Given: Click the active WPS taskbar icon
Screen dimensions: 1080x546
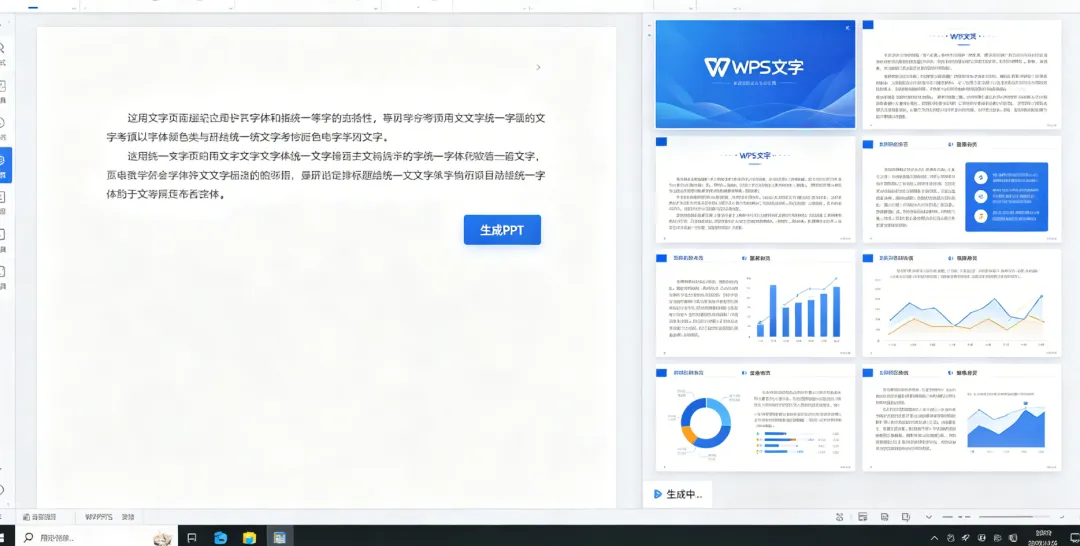Looking at the screenshot, I should [279, 537].
